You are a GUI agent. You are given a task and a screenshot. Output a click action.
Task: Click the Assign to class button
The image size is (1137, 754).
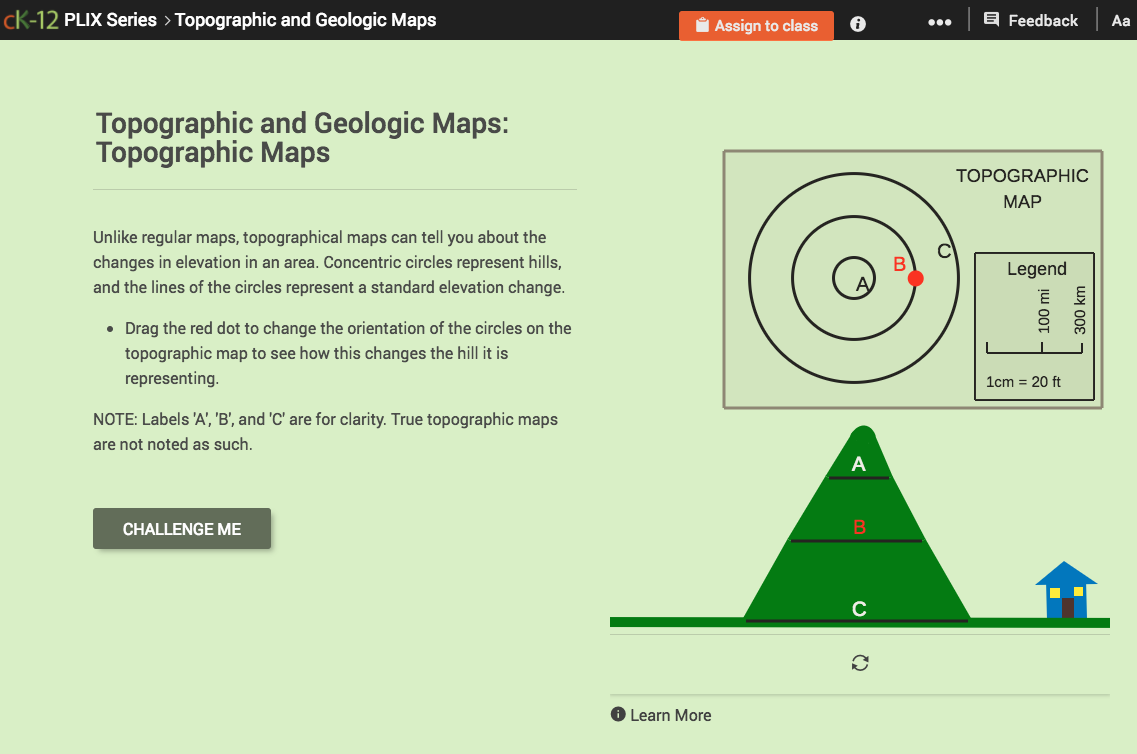pyautogui.click(x=756, y=25)
